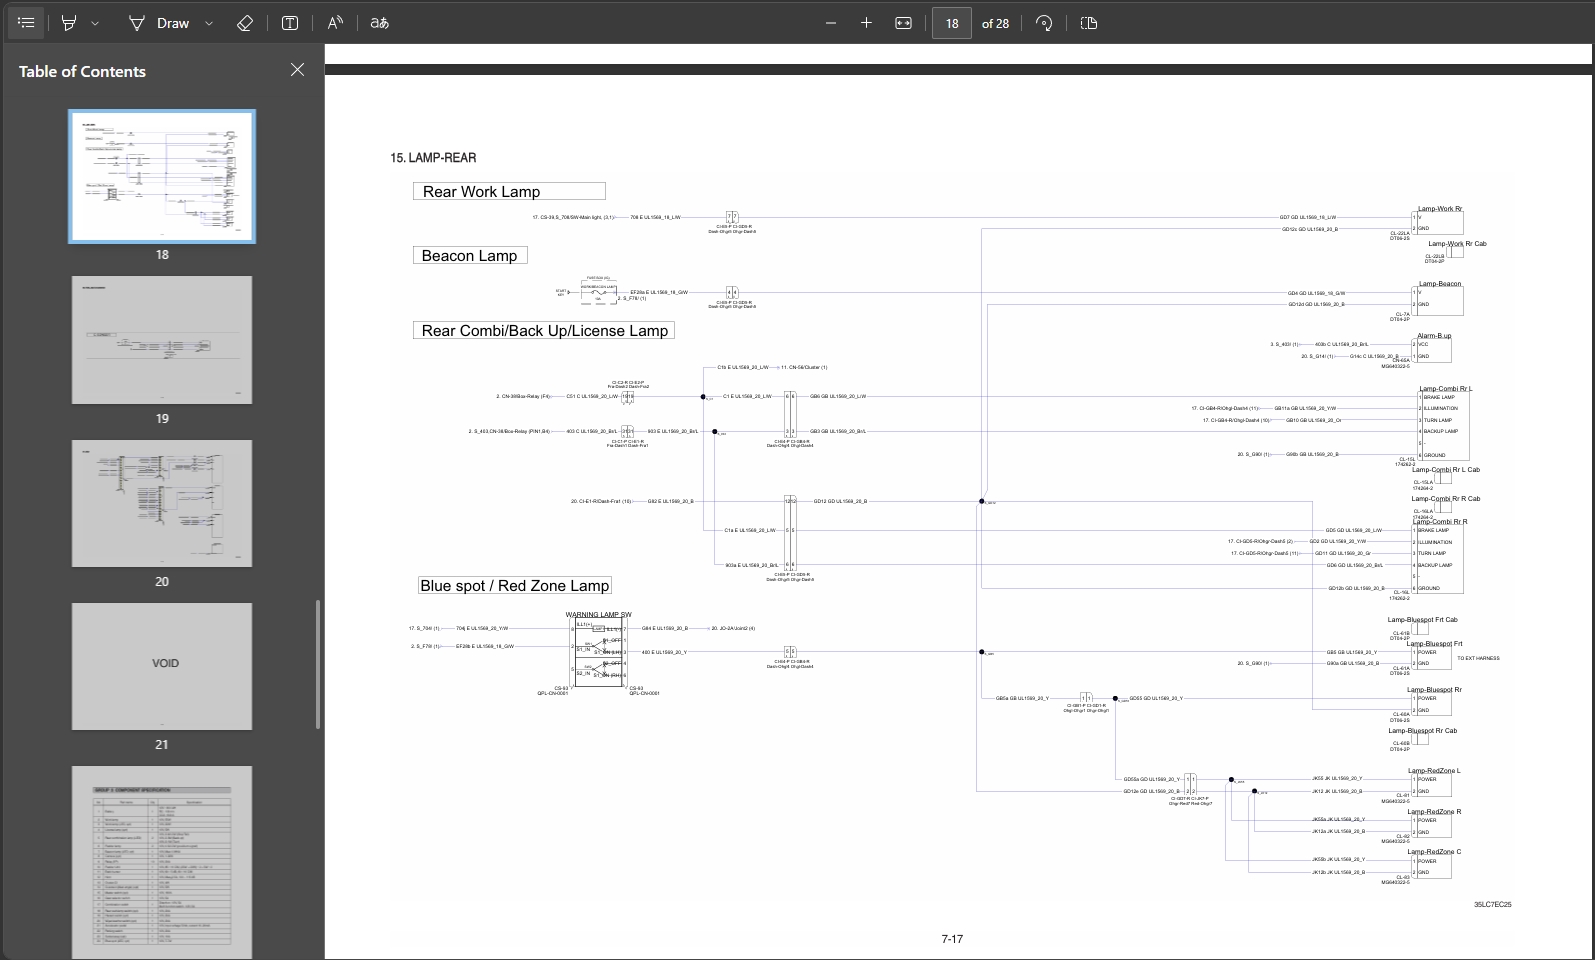Click the Add text box icon
1595x960 pixels.
coord(290,23)
